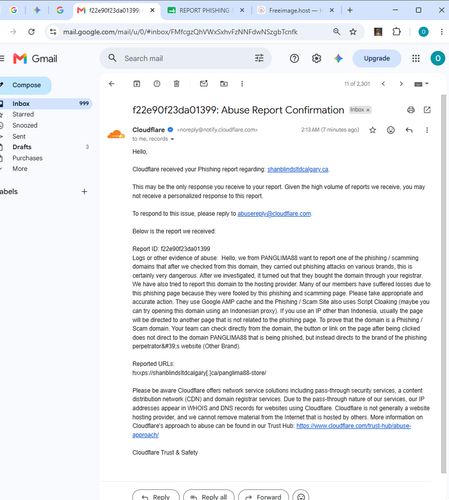The width and height of the screenshot is (449, 500).
Task: Mark email as unread
Action: [x=204, y=84]
